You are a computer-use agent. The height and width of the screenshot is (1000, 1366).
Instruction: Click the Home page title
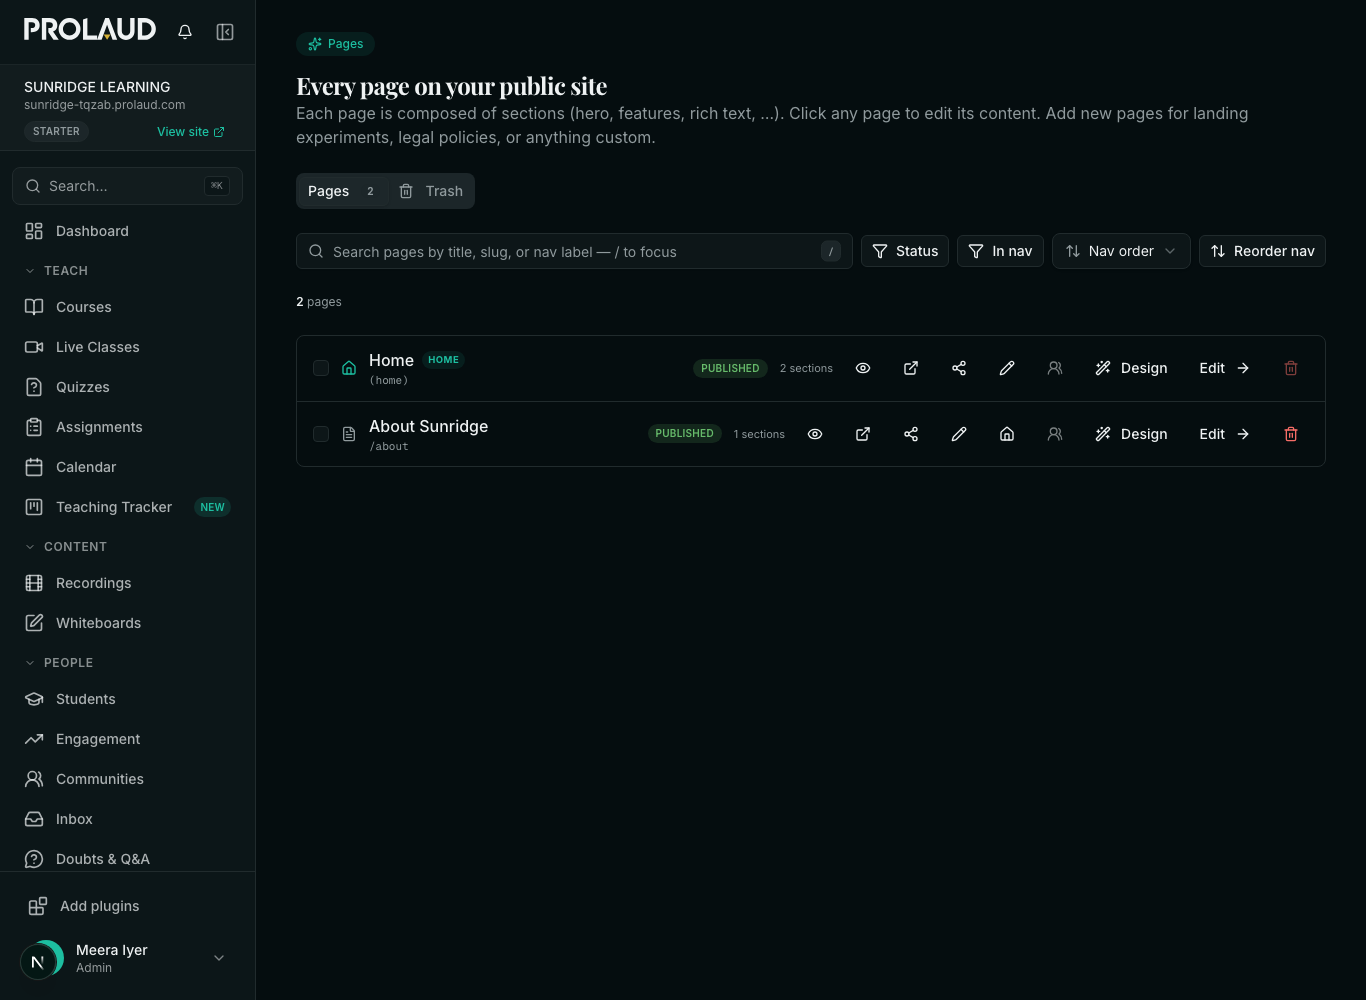(x=391, y=360)
